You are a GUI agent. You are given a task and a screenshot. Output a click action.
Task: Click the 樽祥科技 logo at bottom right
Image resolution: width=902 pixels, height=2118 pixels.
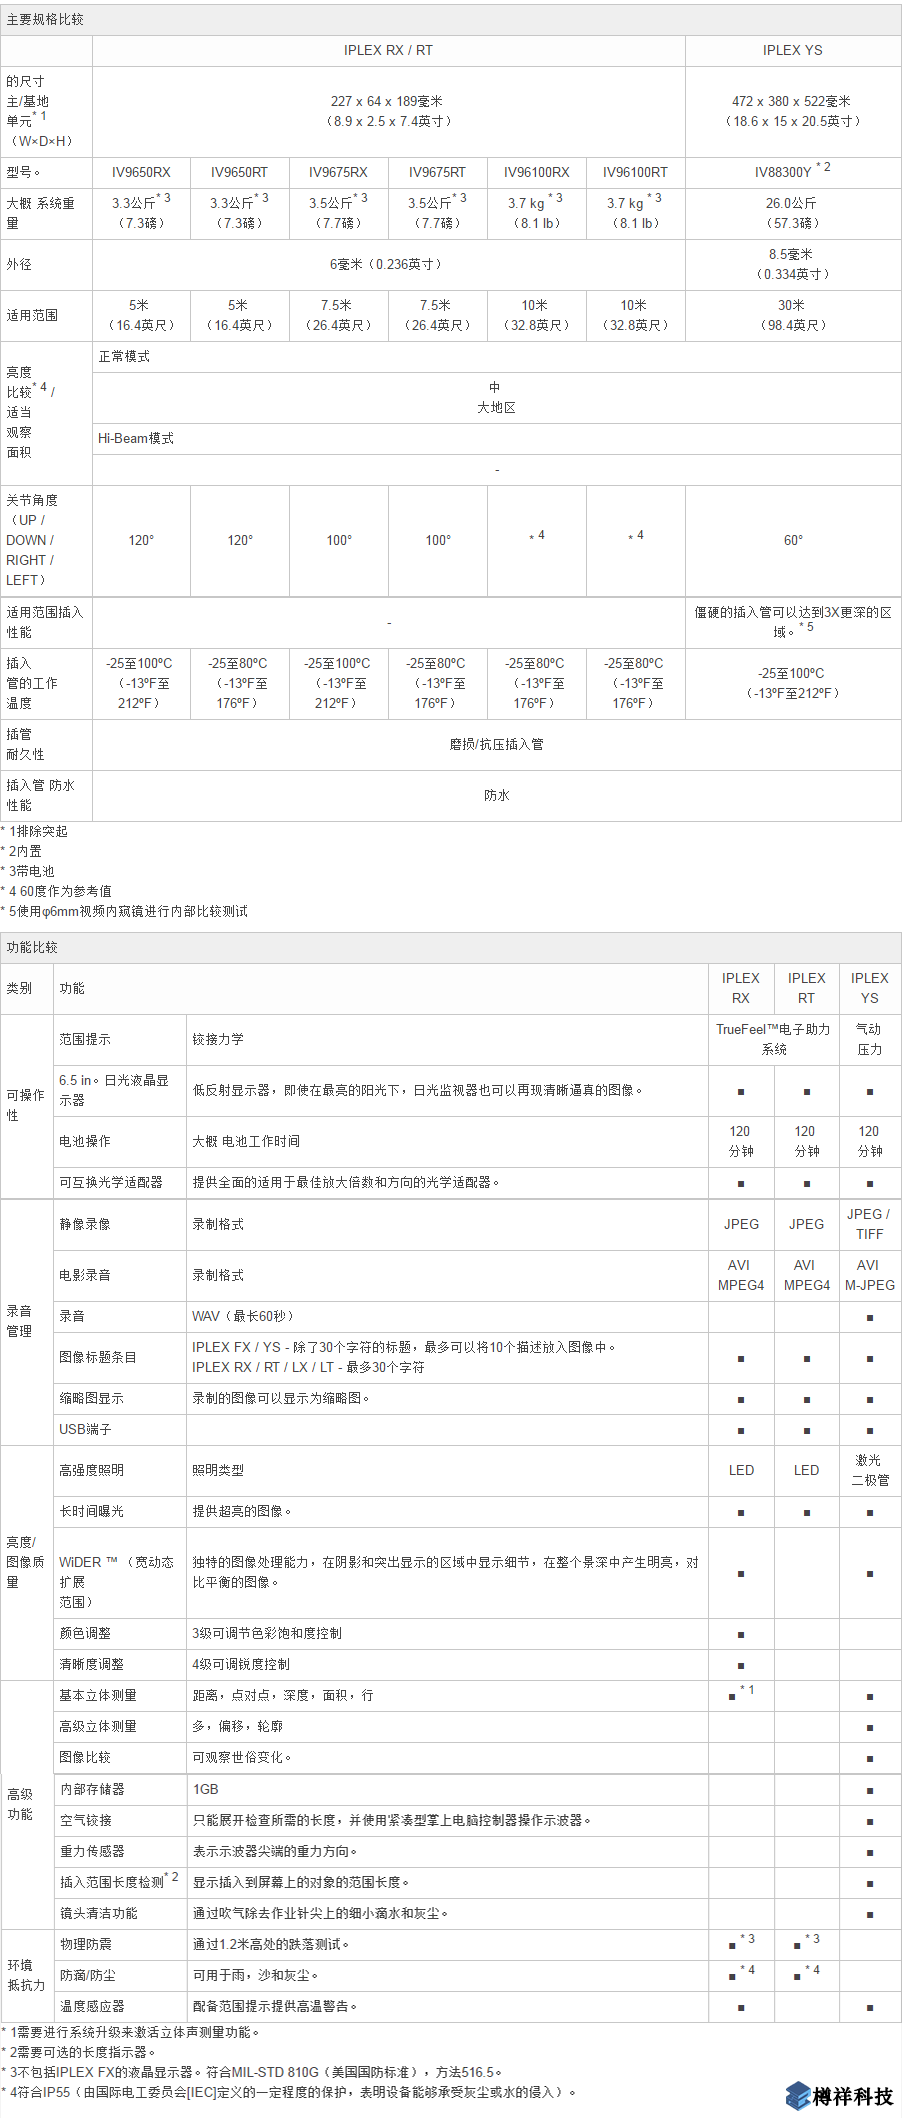[839, 2095]
